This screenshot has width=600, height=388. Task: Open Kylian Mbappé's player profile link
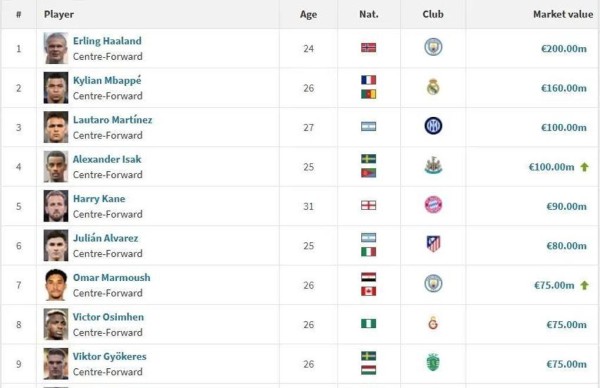[107, 81]
